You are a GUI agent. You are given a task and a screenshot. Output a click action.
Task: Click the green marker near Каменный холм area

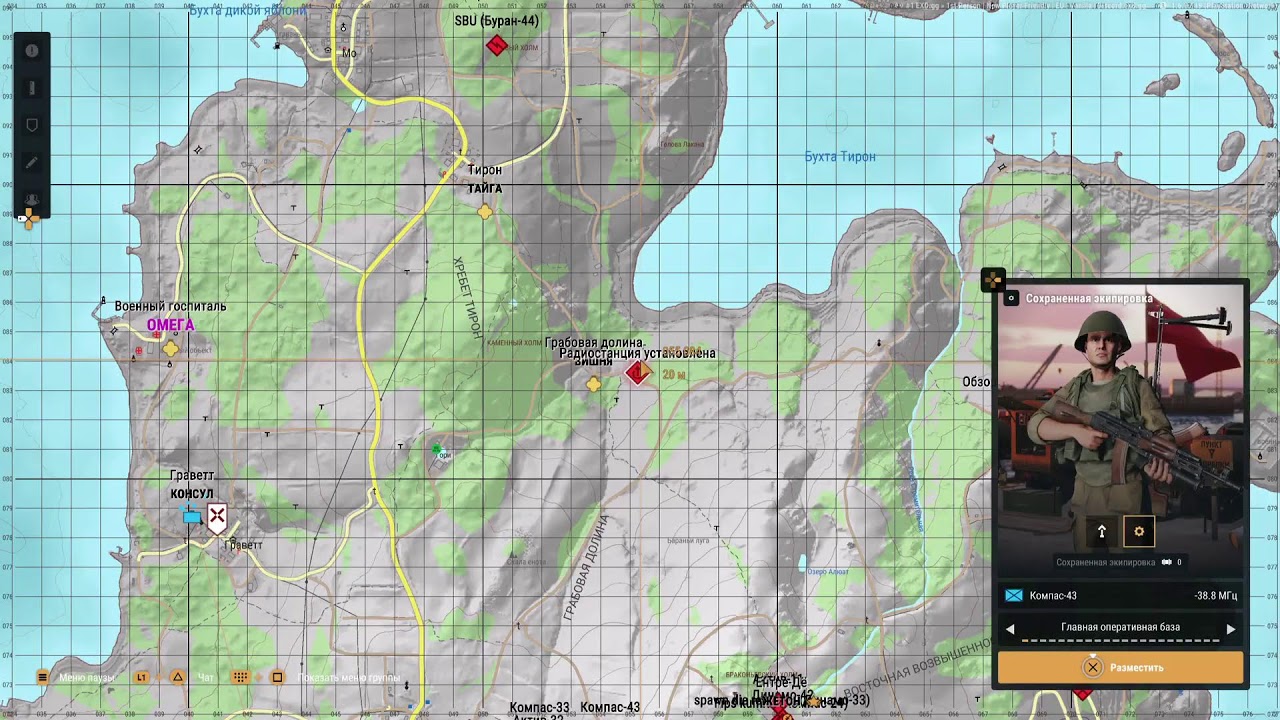point(436,450)
